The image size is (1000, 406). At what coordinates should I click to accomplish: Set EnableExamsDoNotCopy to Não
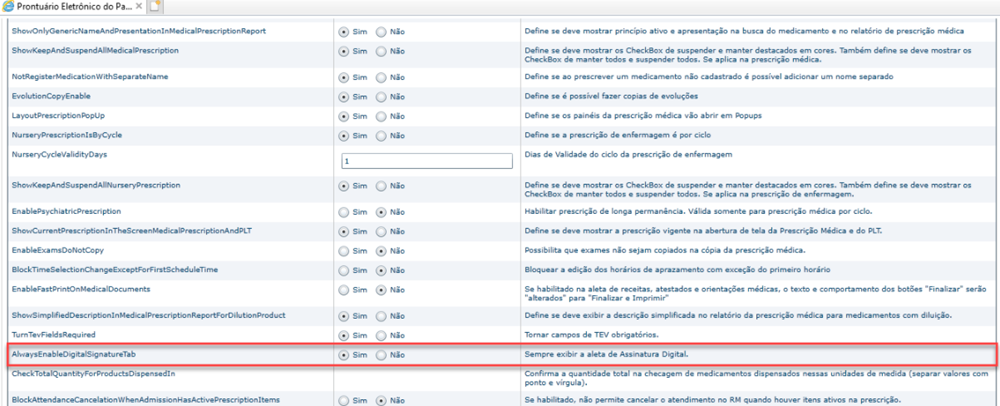381,252
